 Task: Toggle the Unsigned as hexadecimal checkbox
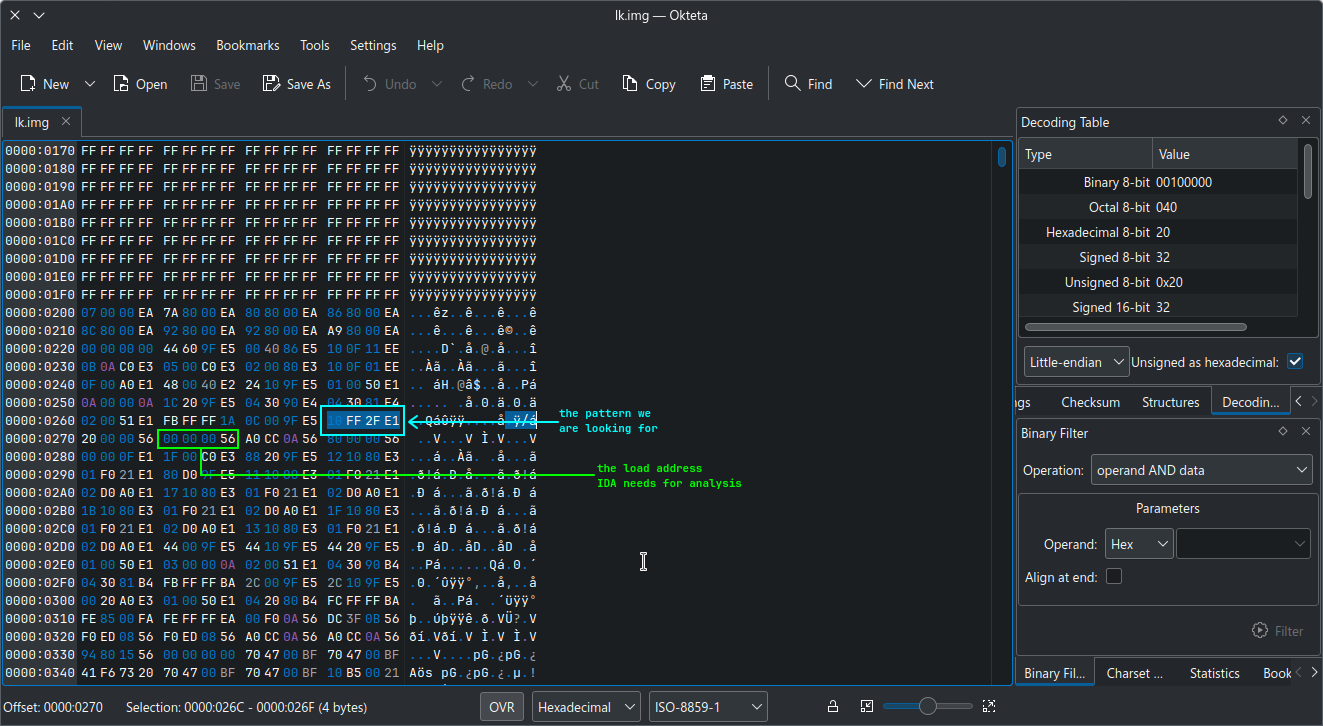click(x=1296, y=361)
